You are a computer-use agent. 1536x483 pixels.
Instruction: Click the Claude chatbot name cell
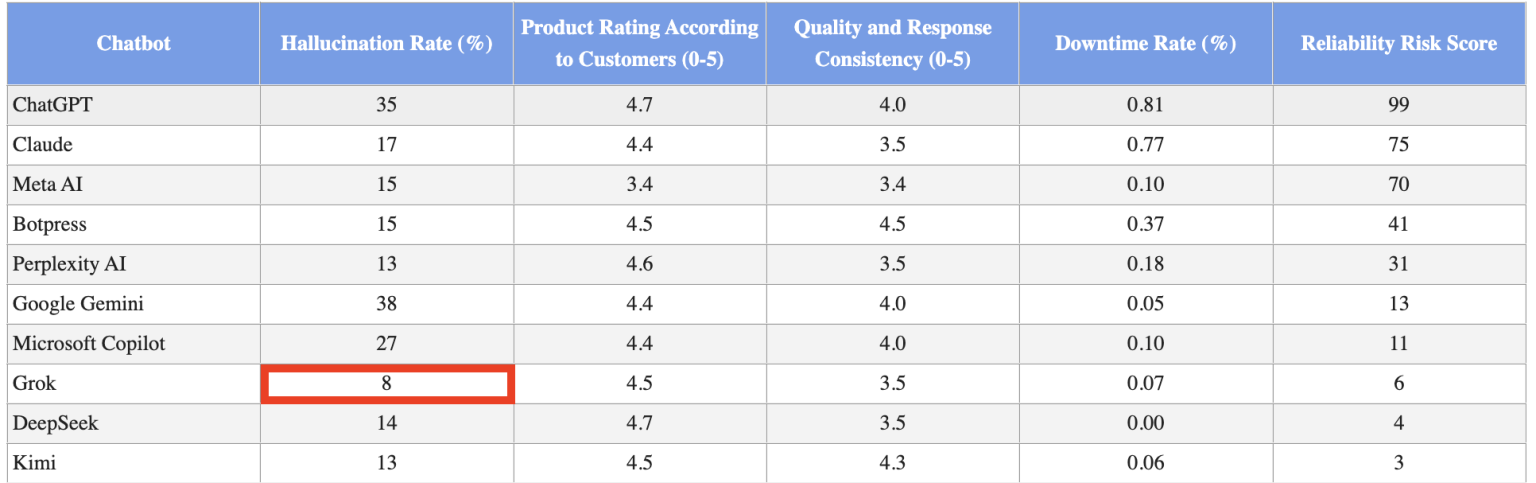[x=133, y=145]
